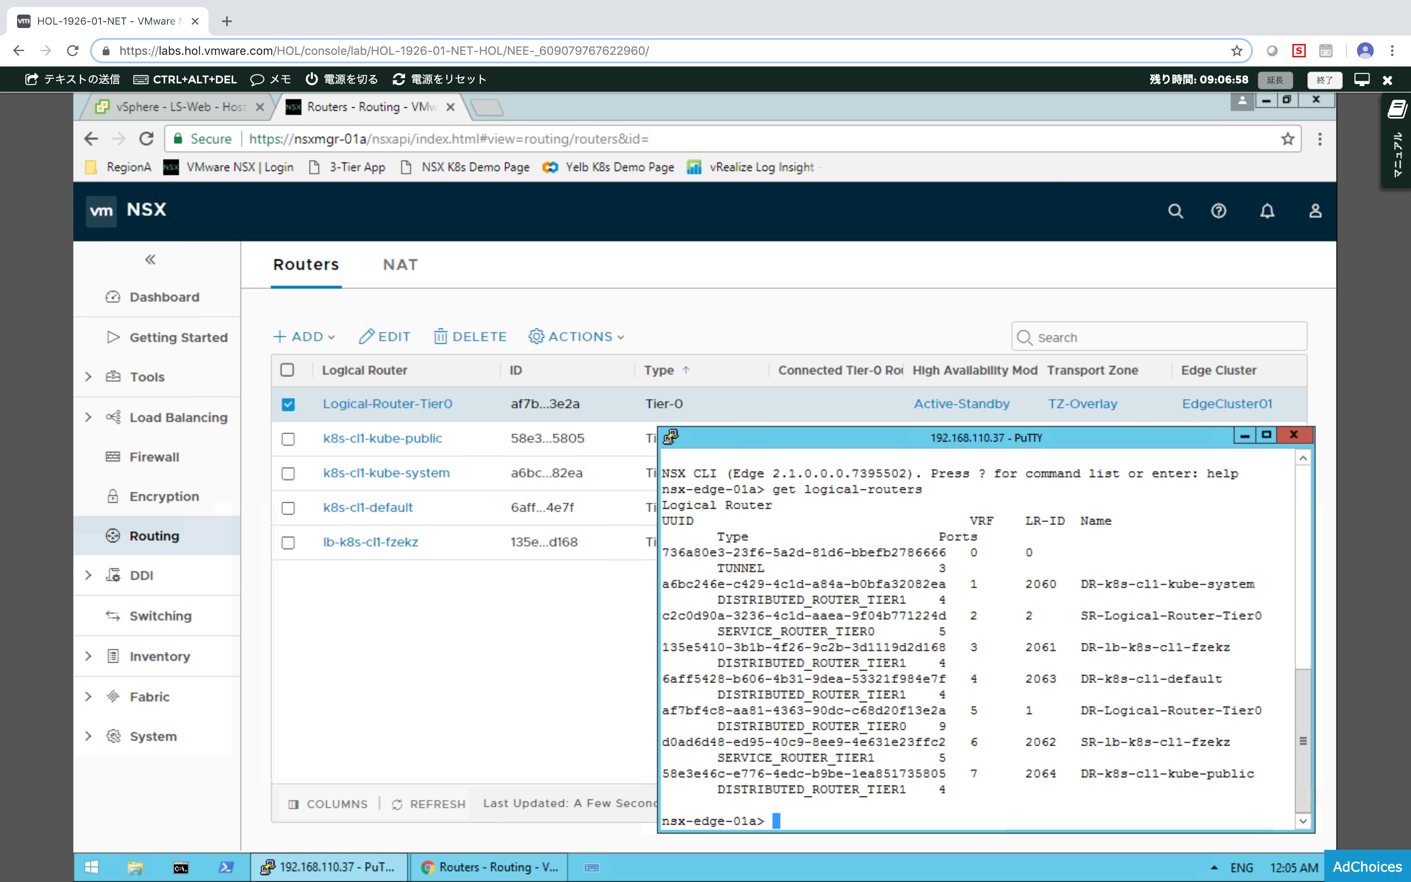The width and height of the screenshot is (1411, 882).
Task: Click the CTRL+ALT+DEL console button
Action: tap(185, 79)
